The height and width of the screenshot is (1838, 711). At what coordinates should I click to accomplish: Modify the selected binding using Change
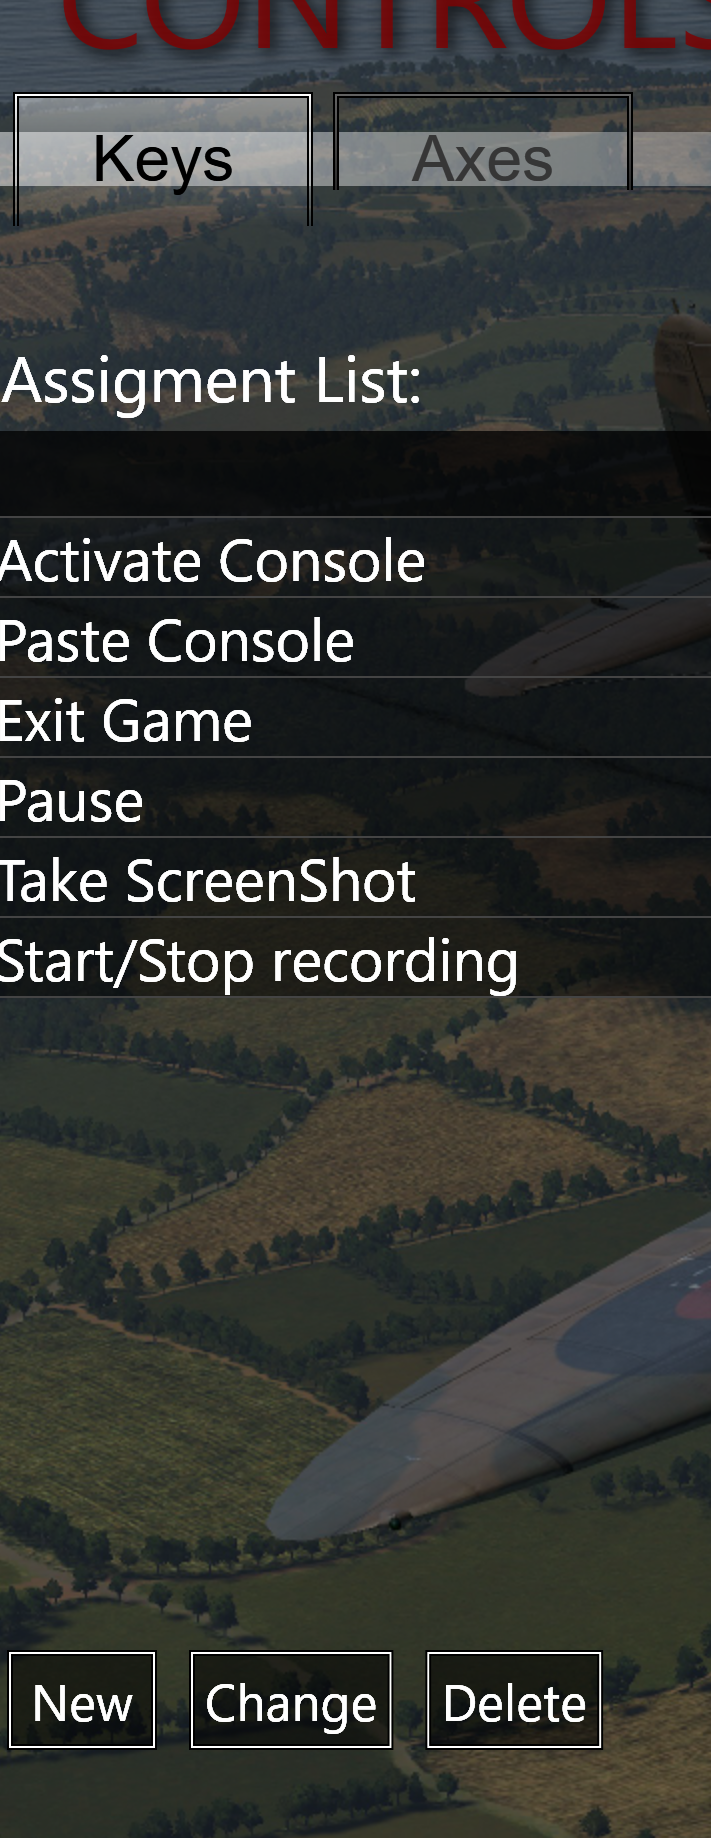[x=291, y=1700]
